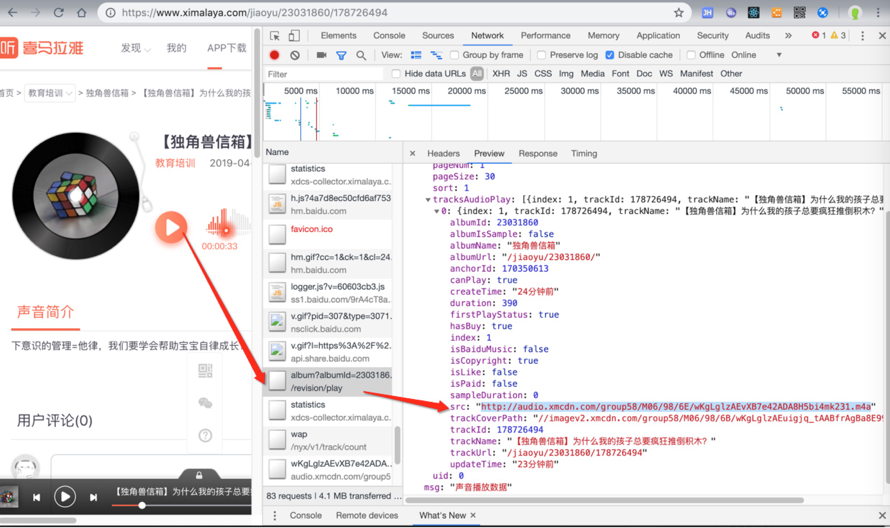This screenshot has height=528, width=890.
Task: Collapse the 0 index track object
Action: point(436,211)
